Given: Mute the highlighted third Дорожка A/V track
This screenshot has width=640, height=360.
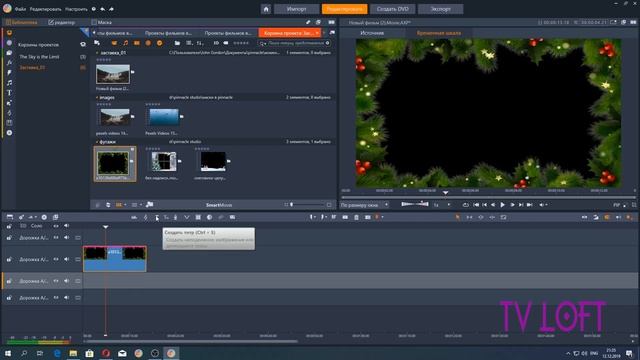Looking at the screenshot, I should click(67, 281).
